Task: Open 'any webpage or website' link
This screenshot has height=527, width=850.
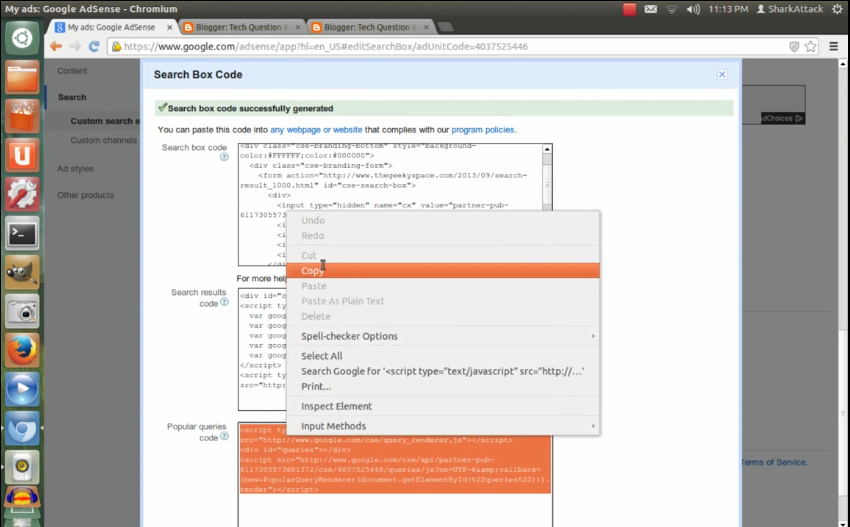Action: 316,130
